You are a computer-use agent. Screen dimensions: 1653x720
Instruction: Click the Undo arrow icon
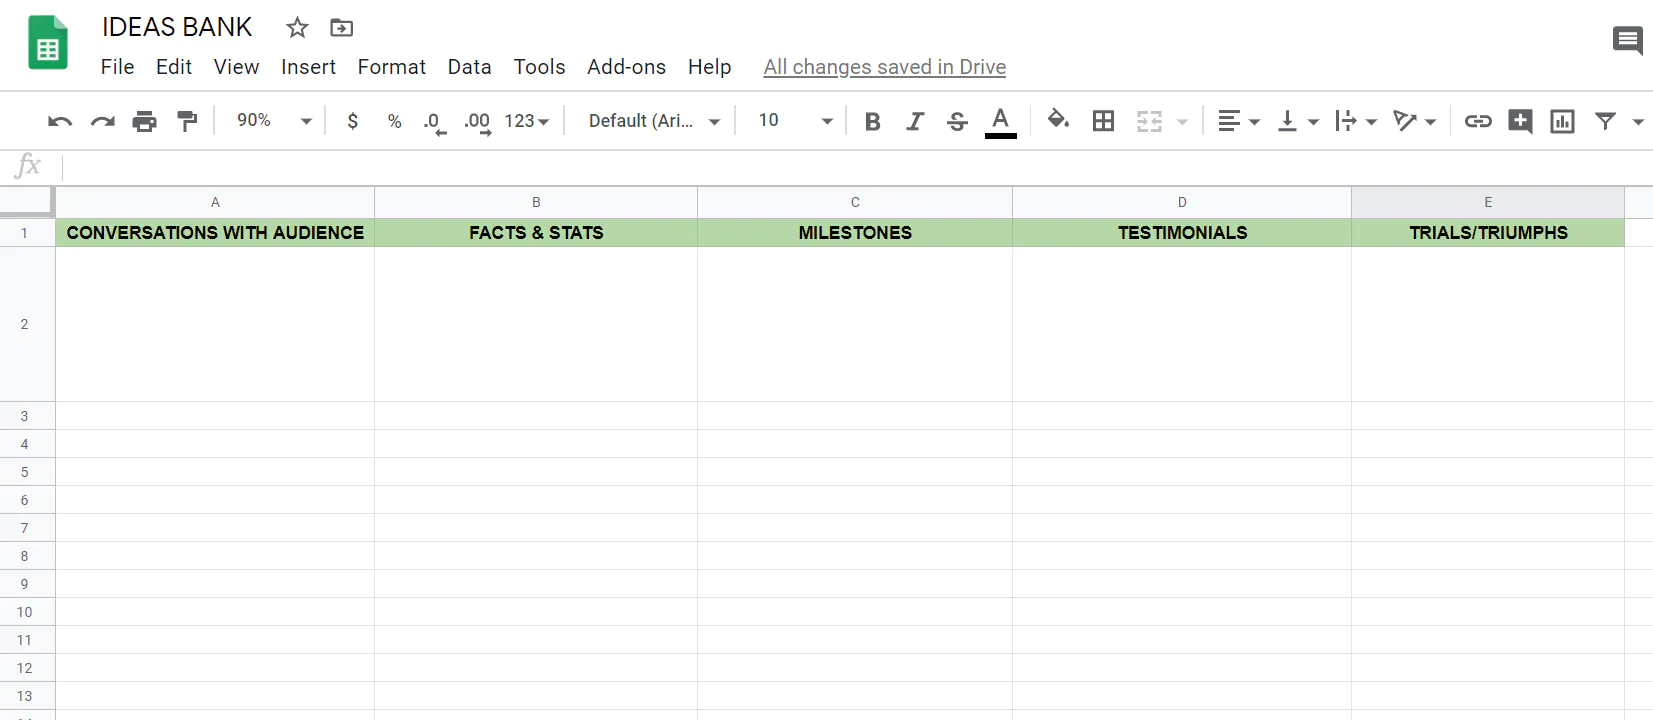coord(60,121)
